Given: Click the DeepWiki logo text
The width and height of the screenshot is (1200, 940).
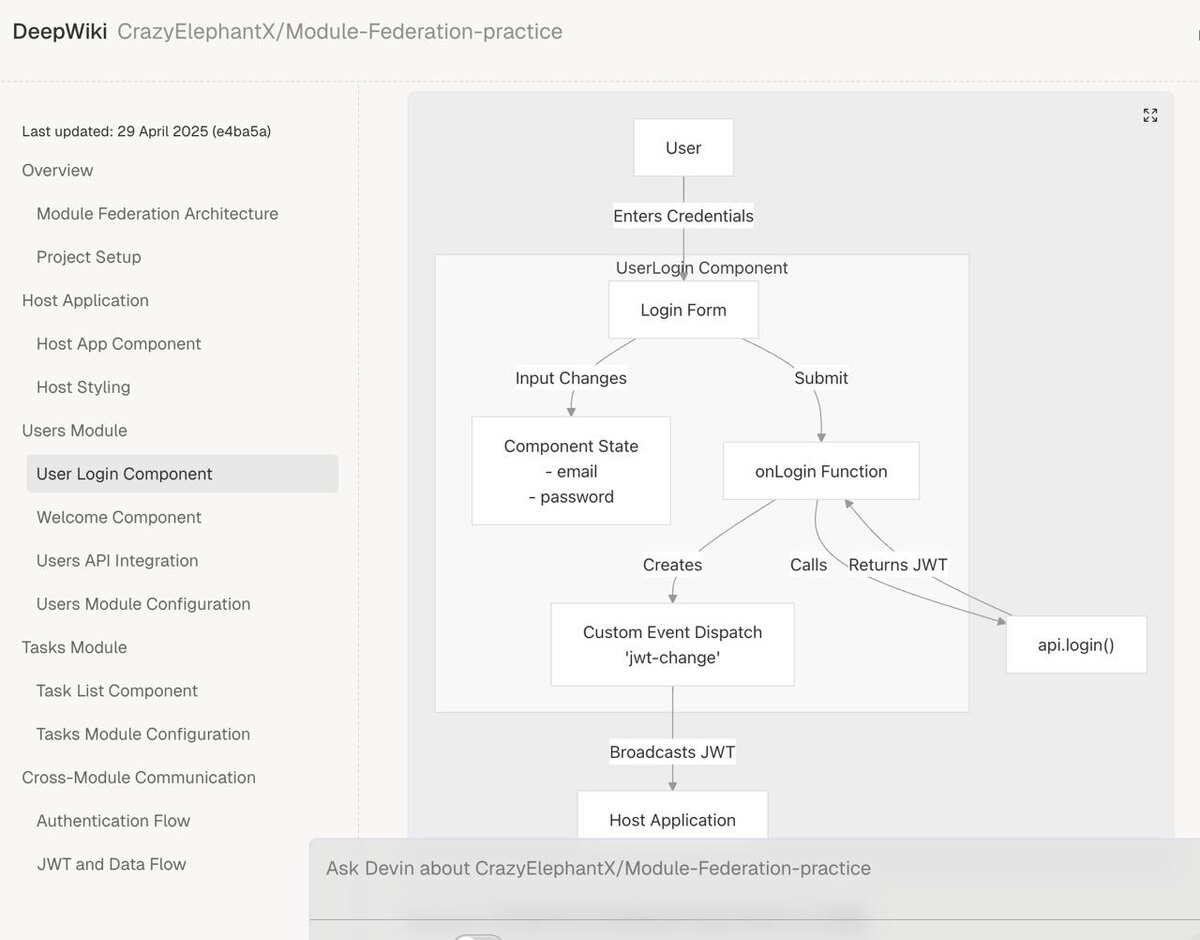Looking at the screenshot, I should click(x=59, y=32).
